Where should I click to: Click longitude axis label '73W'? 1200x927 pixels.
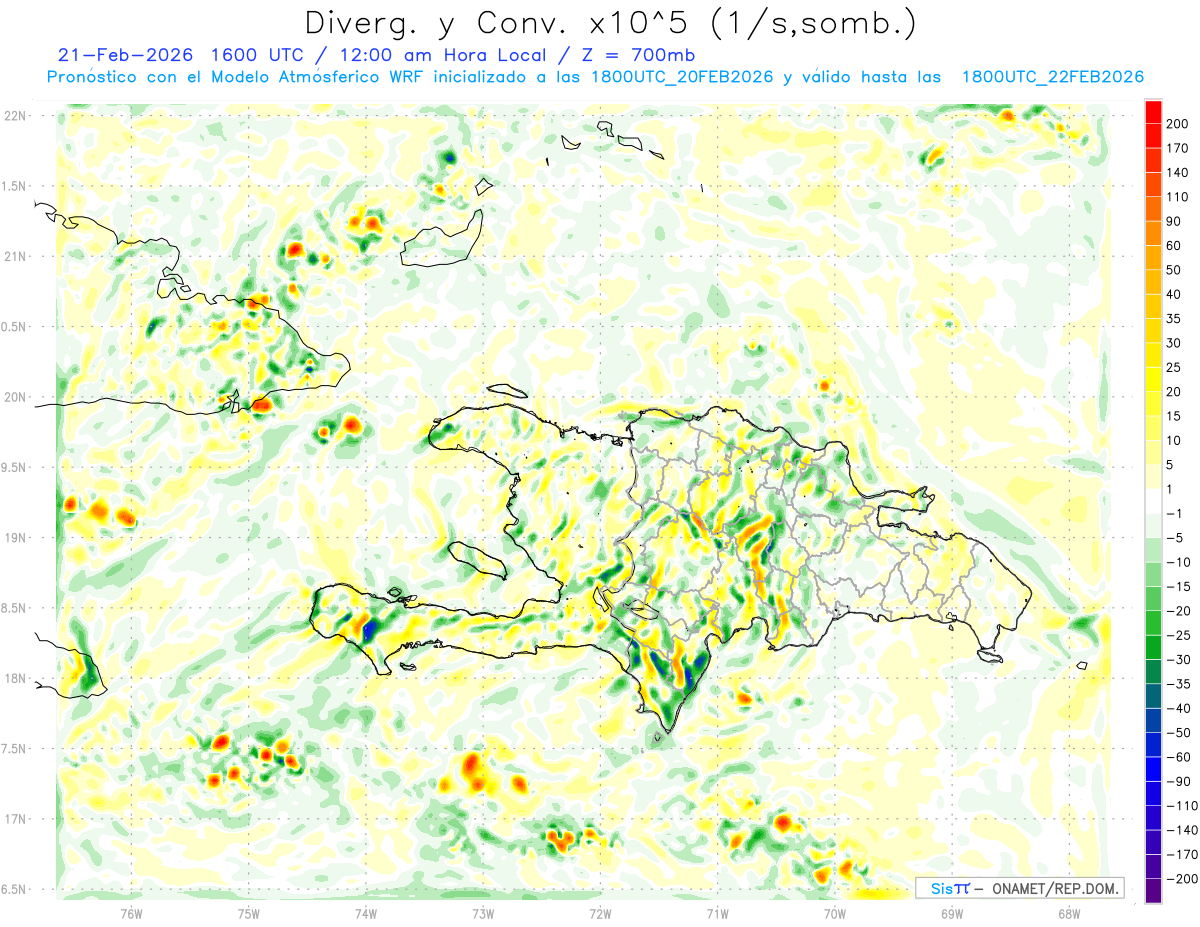(x=483, y=913)
